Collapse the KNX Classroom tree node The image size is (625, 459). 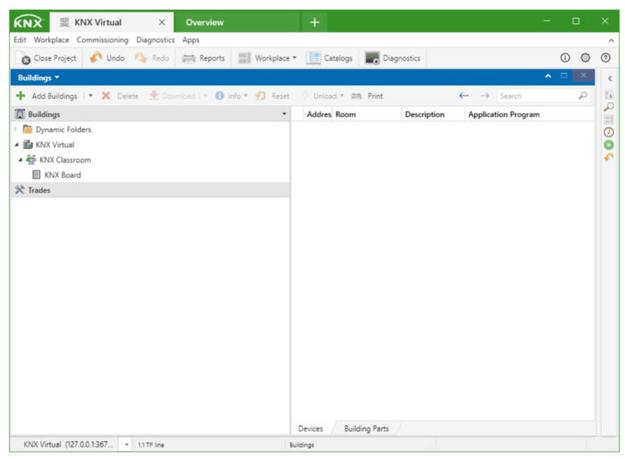(21, 160)
